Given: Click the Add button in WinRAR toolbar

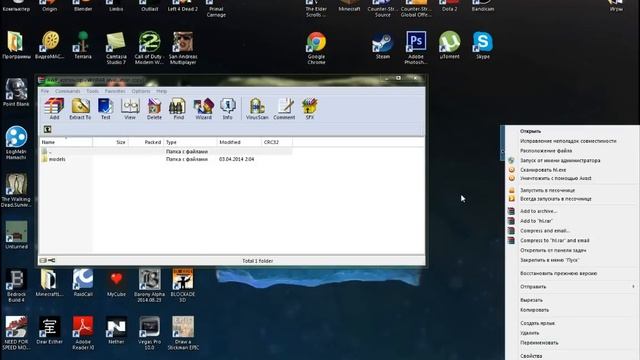Looking at the screenshot, I should pyautogui.click(x=54, y=109).
